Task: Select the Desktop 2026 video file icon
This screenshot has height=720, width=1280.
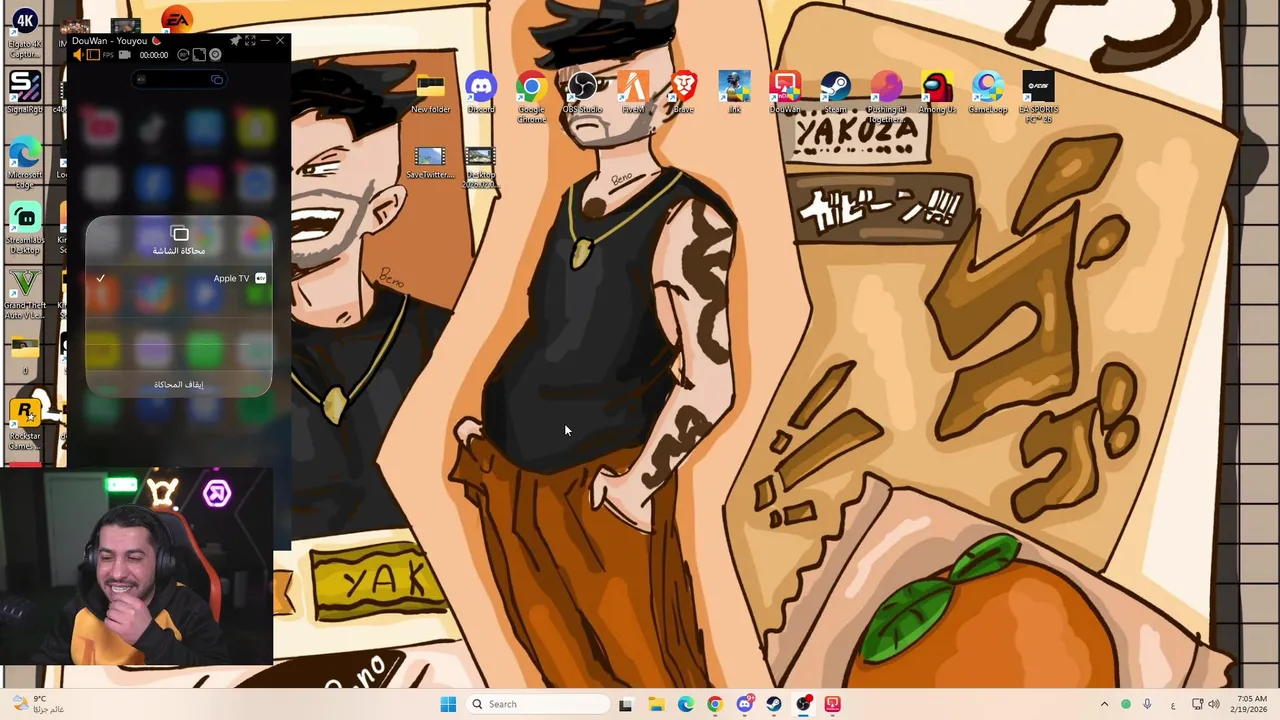Action: point(480,167)
